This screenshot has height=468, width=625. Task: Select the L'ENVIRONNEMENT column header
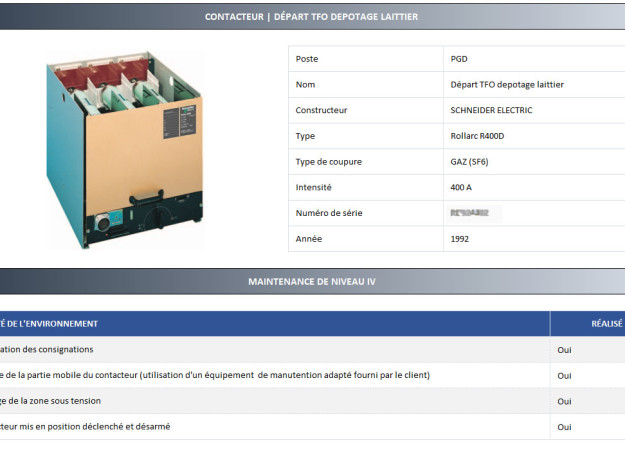50,324
